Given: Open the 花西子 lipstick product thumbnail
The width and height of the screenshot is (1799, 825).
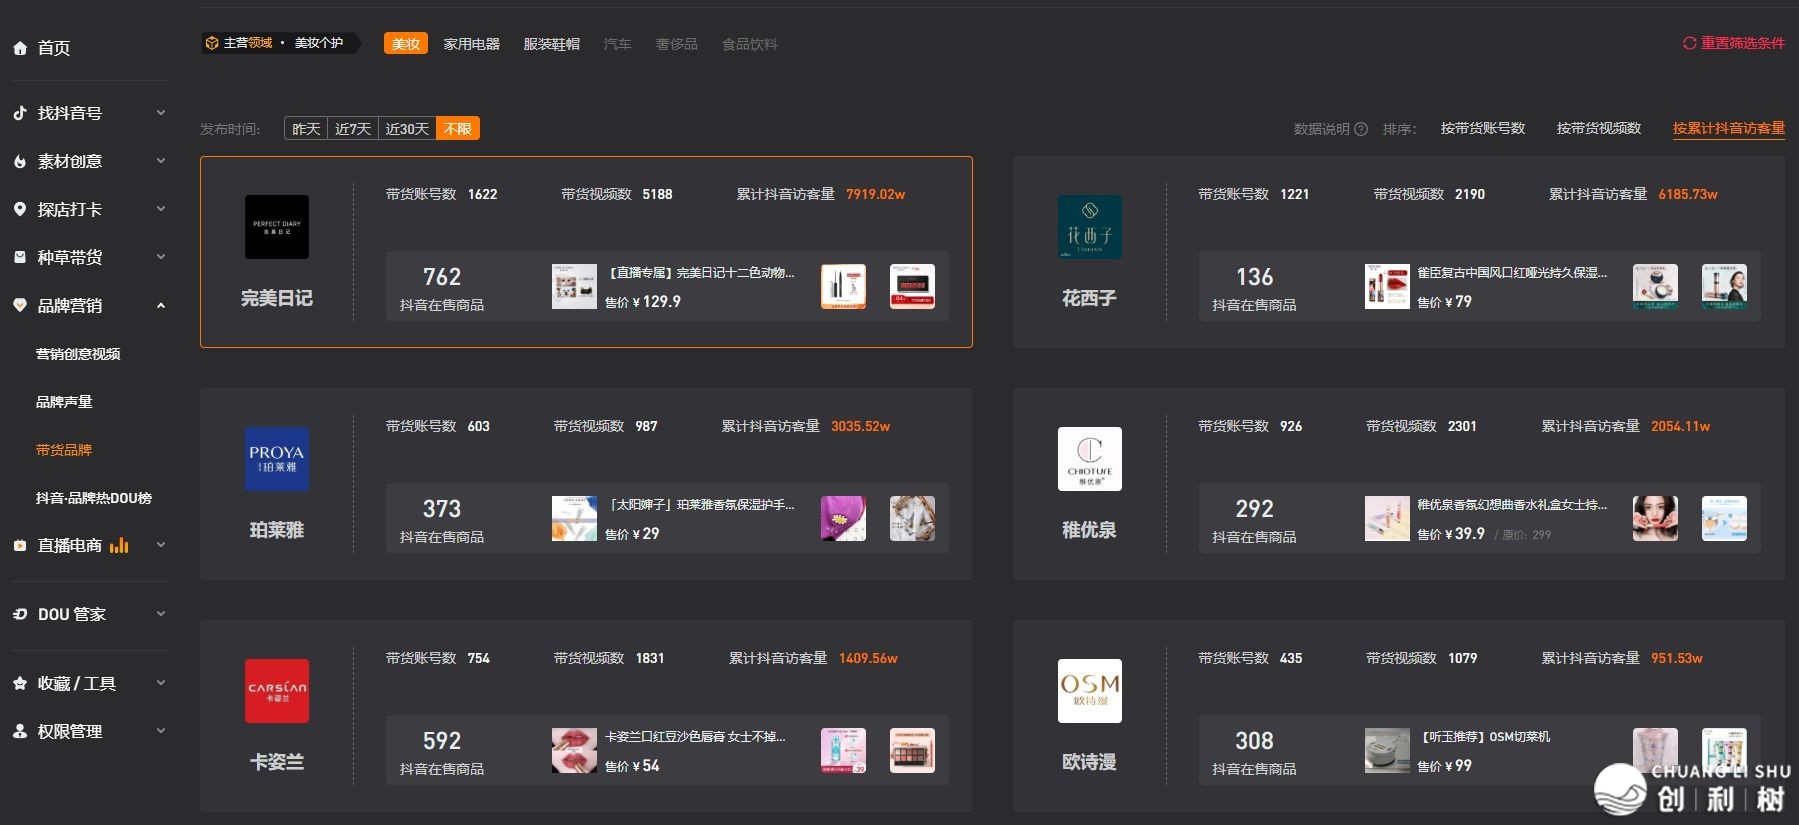Looking at the screenshot, I should coord(1386,287).
